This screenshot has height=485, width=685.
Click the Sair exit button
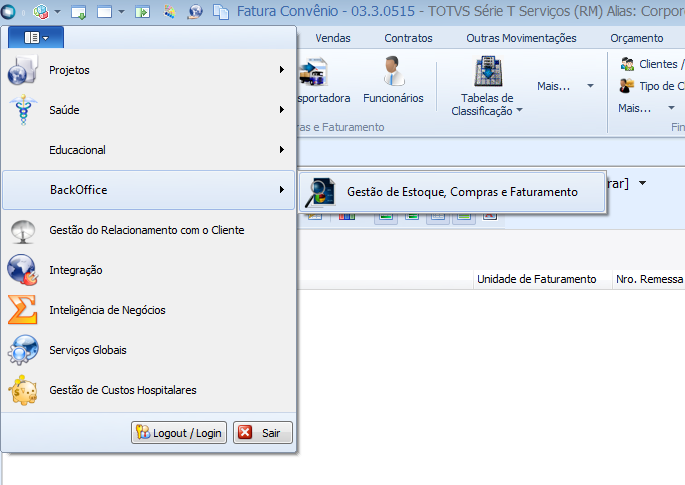263,433
